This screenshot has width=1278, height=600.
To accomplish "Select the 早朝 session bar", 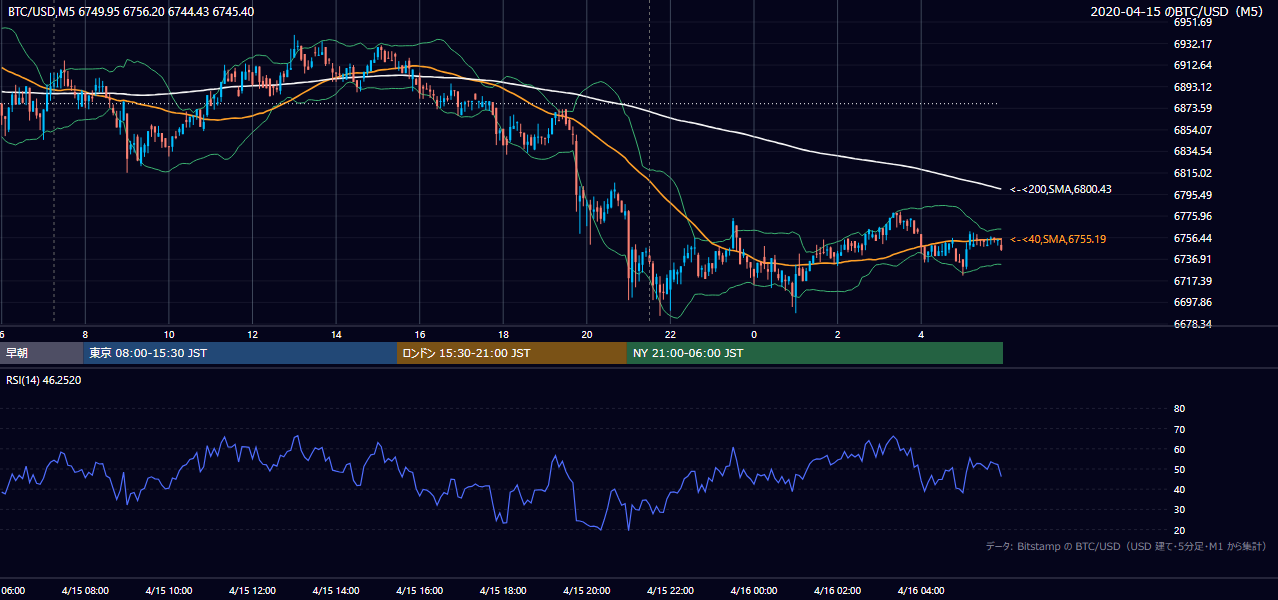I will click(41, 353).
